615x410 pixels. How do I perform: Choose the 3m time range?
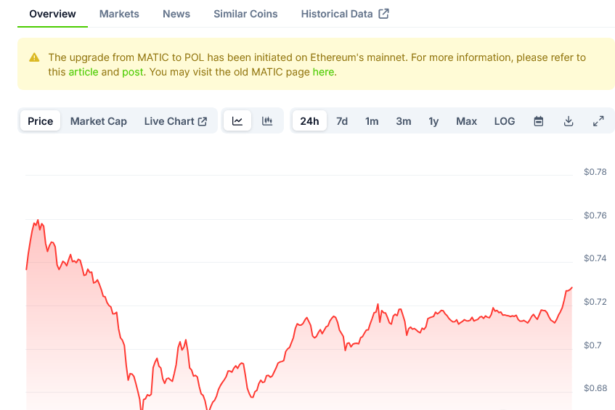[403, 121]
